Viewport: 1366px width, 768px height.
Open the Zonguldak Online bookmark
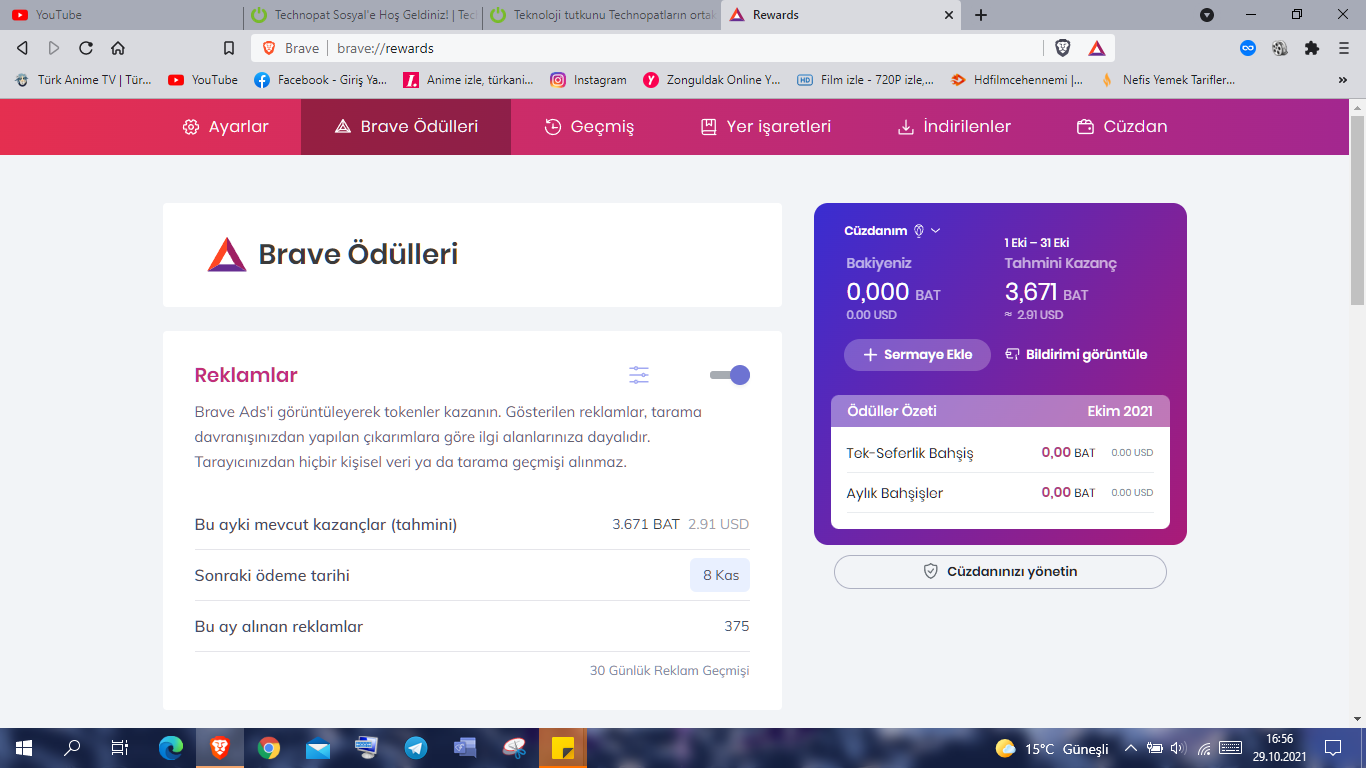[x=712, y=80]
